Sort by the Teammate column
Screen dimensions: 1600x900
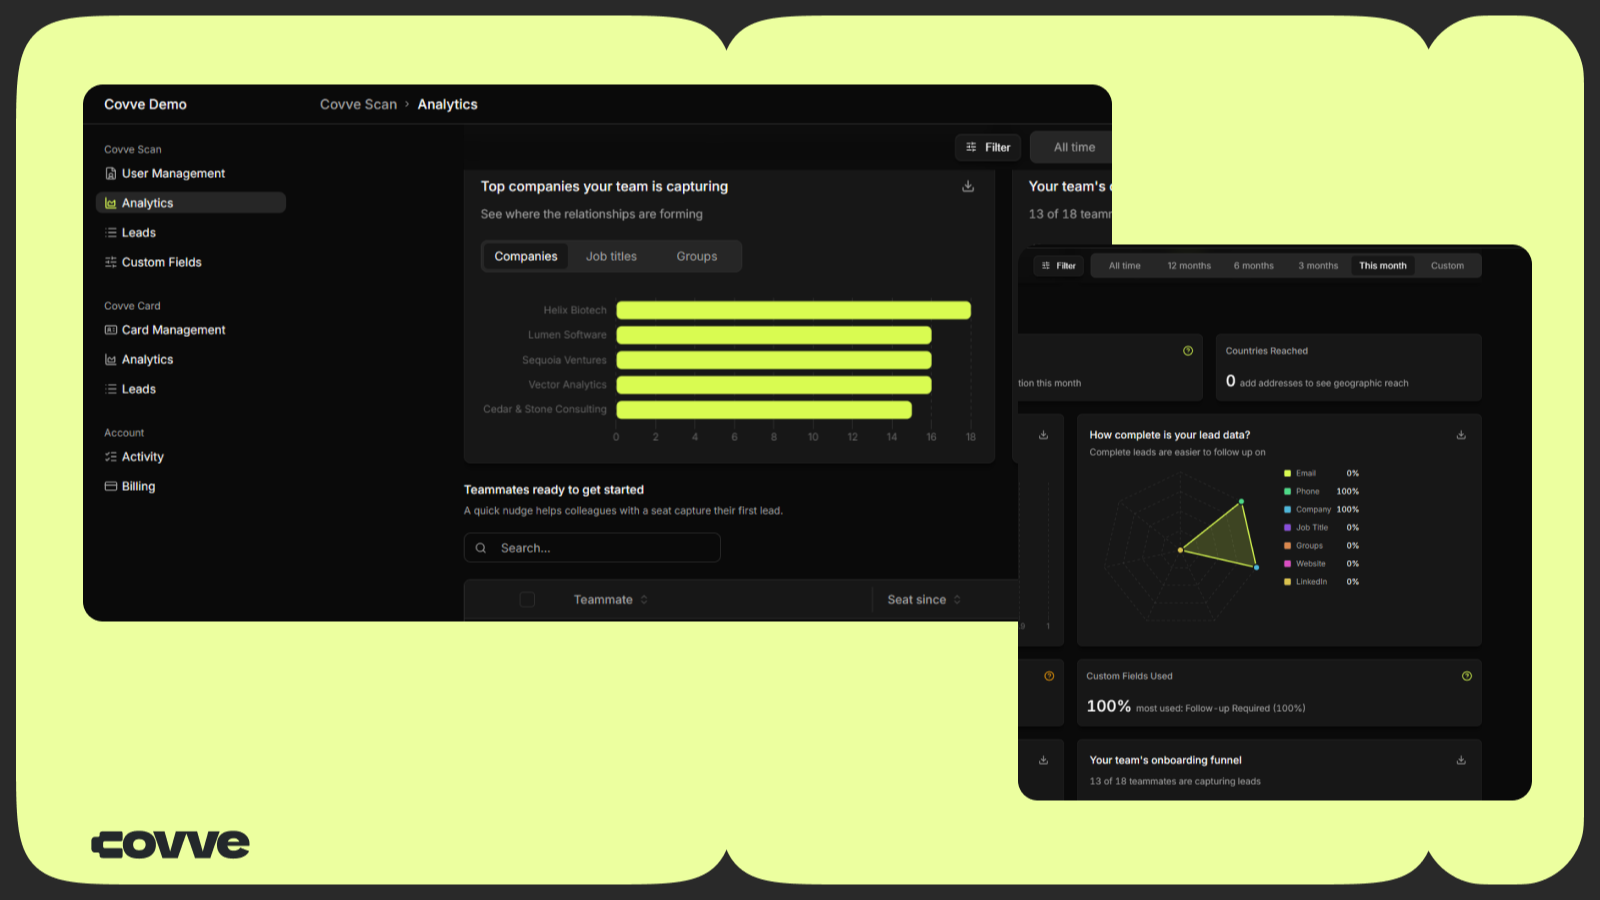pos(611,600)
